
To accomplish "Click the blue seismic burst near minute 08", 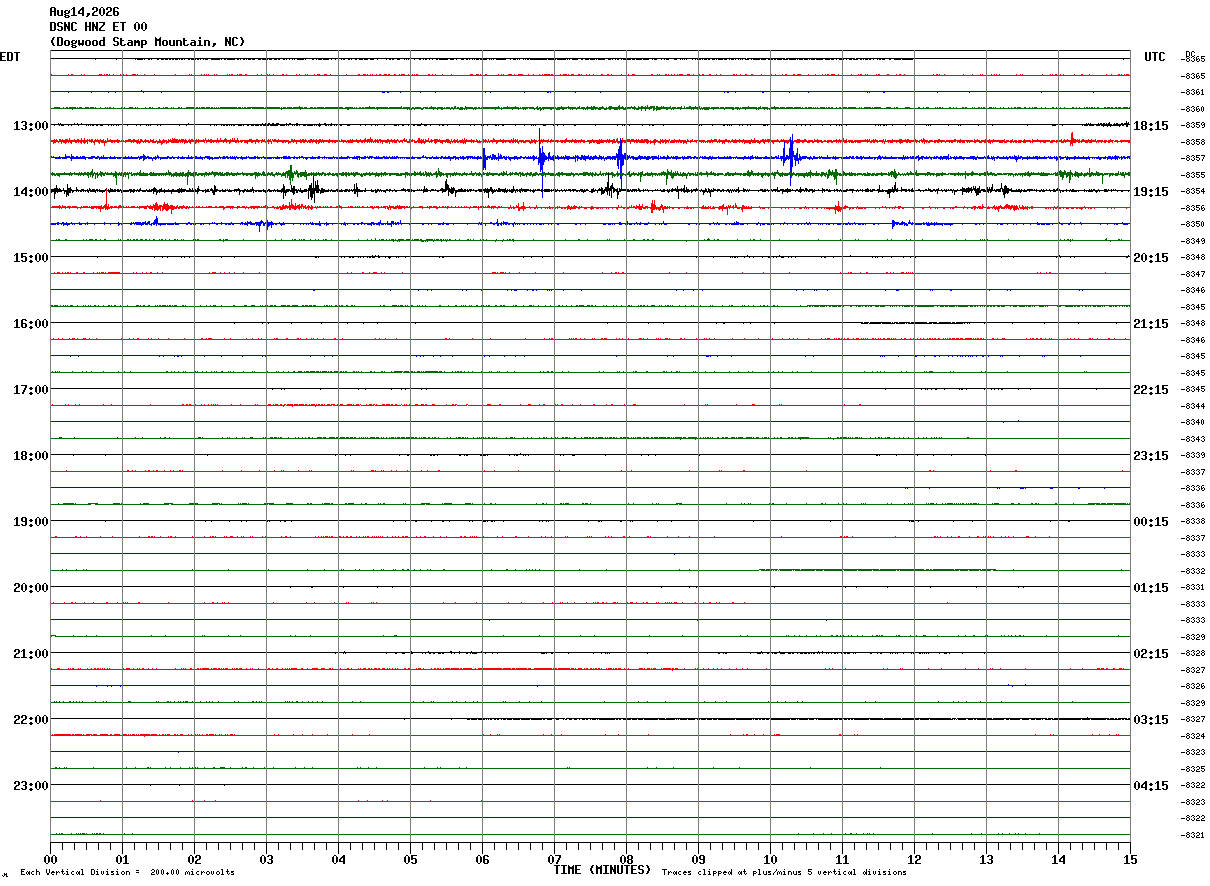I will point(620,157).
